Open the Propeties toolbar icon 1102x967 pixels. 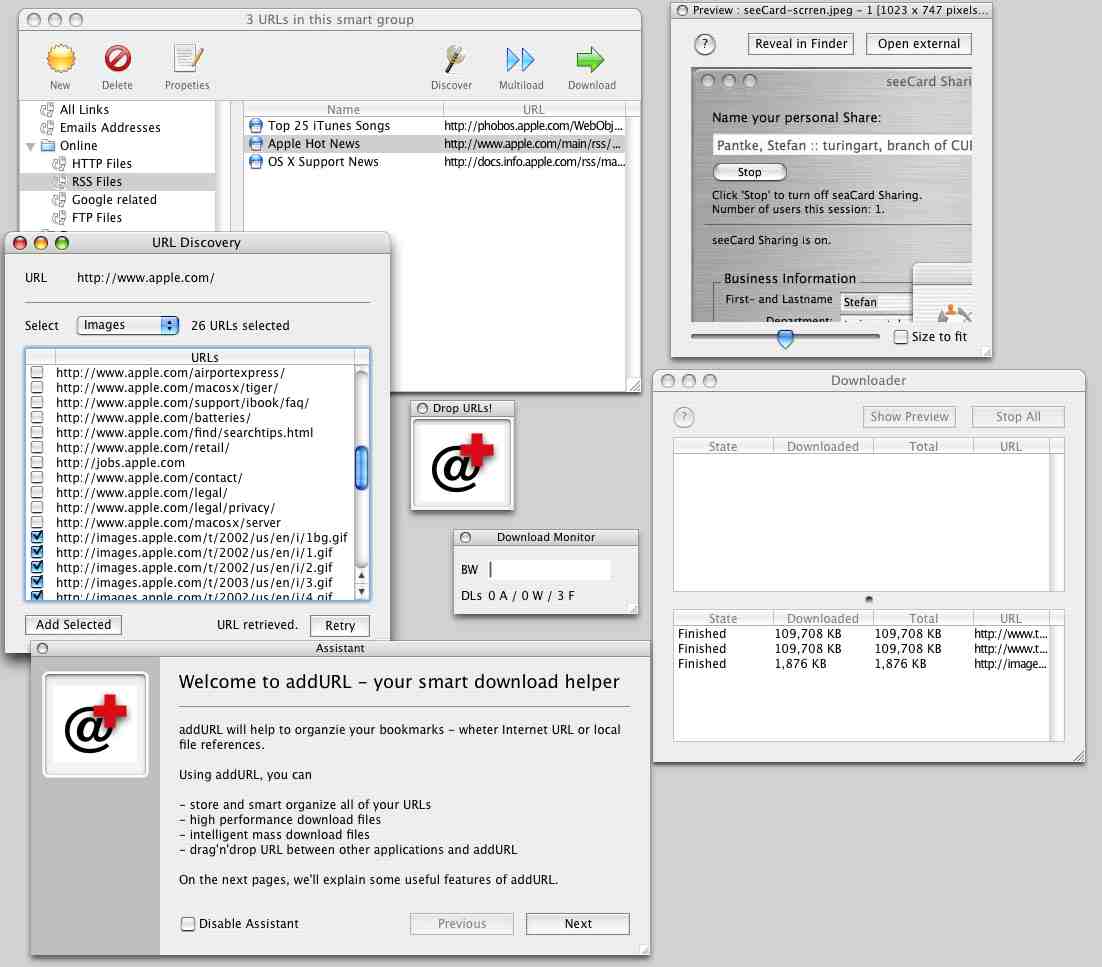pos(188,59)
